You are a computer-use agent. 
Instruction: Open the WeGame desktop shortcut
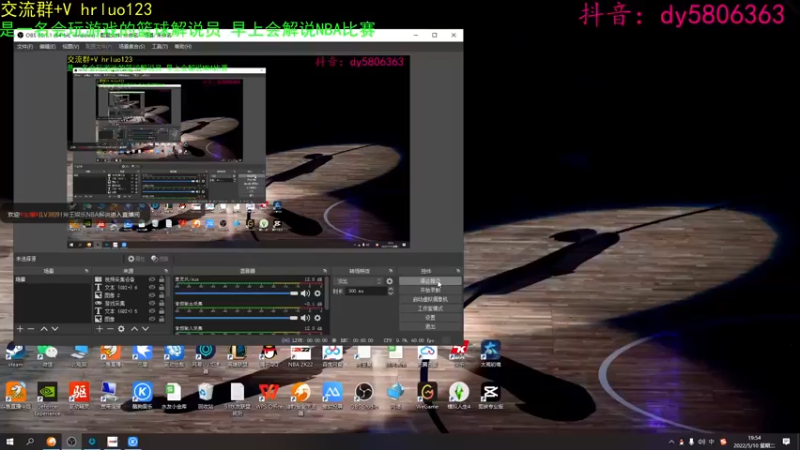pyautogui.click(x=427, y=396)
